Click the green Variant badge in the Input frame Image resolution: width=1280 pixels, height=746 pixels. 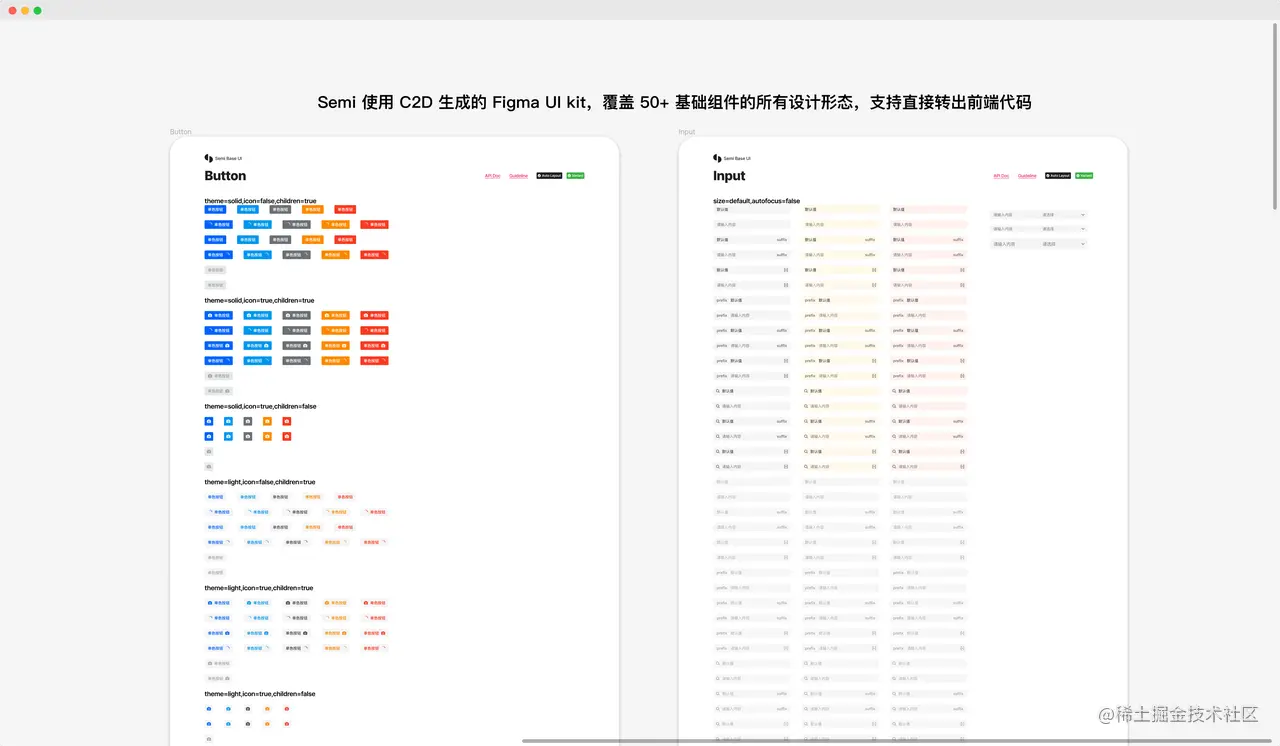(1084, 175)
